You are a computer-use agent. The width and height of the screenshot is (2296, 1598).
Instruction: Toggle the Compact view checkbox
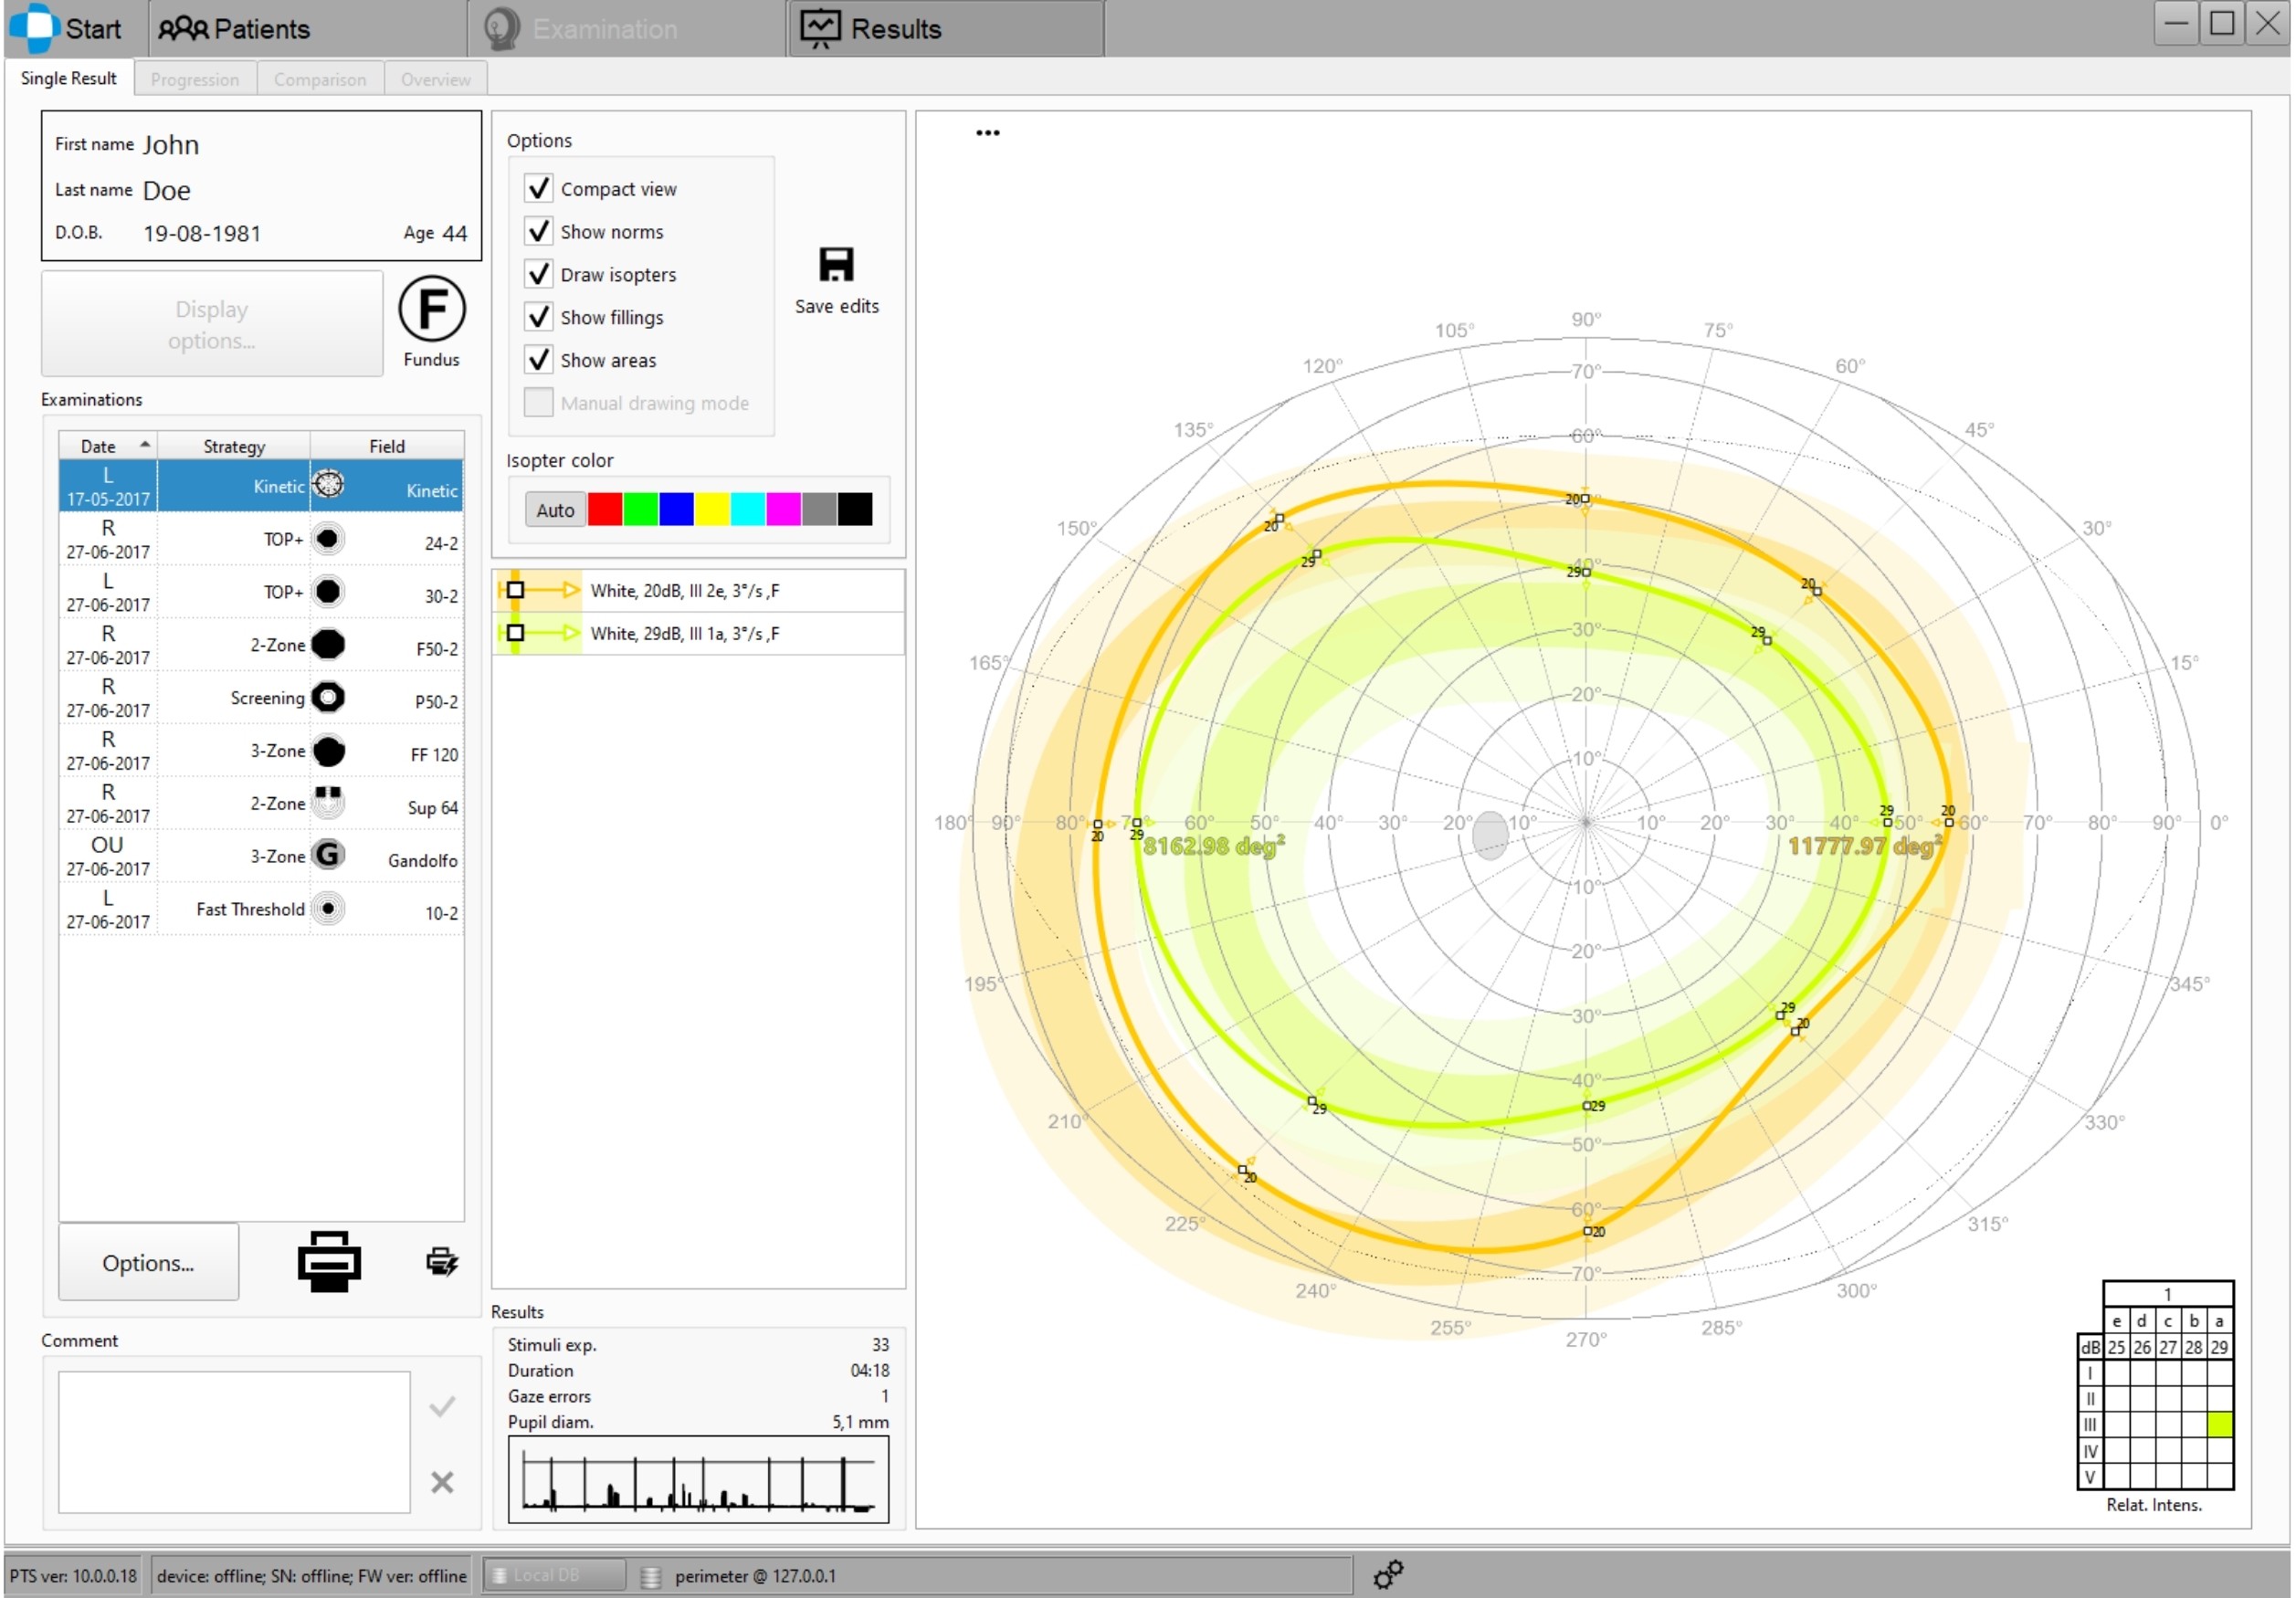pos(538,188)
